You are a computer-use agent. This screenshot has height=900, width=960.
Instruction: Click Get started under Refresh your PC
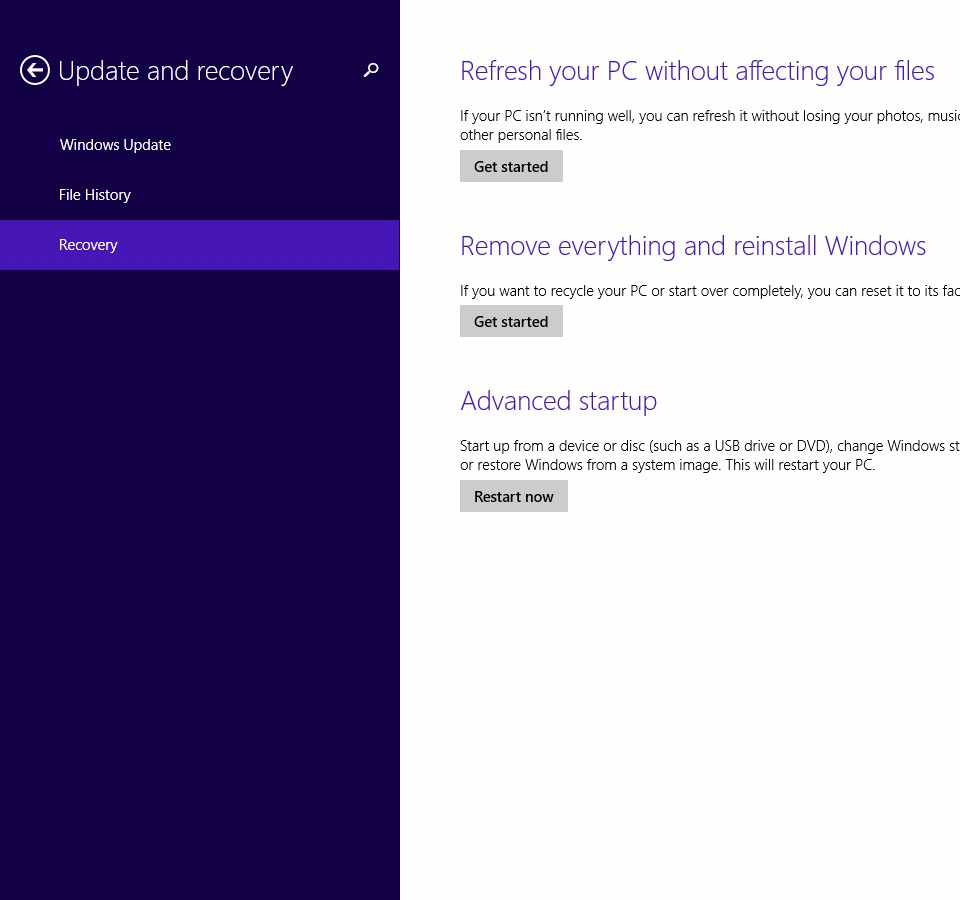(511, 167)
